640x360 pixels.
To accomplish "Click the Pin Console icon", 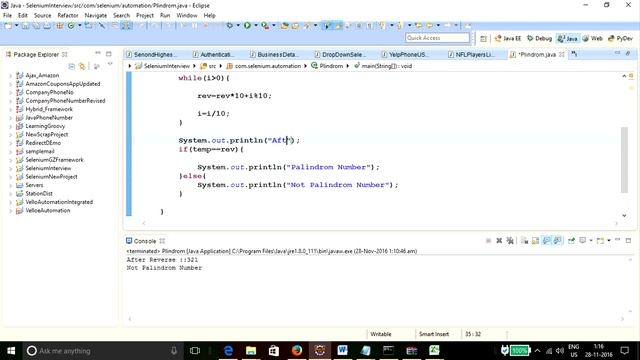I will coord(571,241).
